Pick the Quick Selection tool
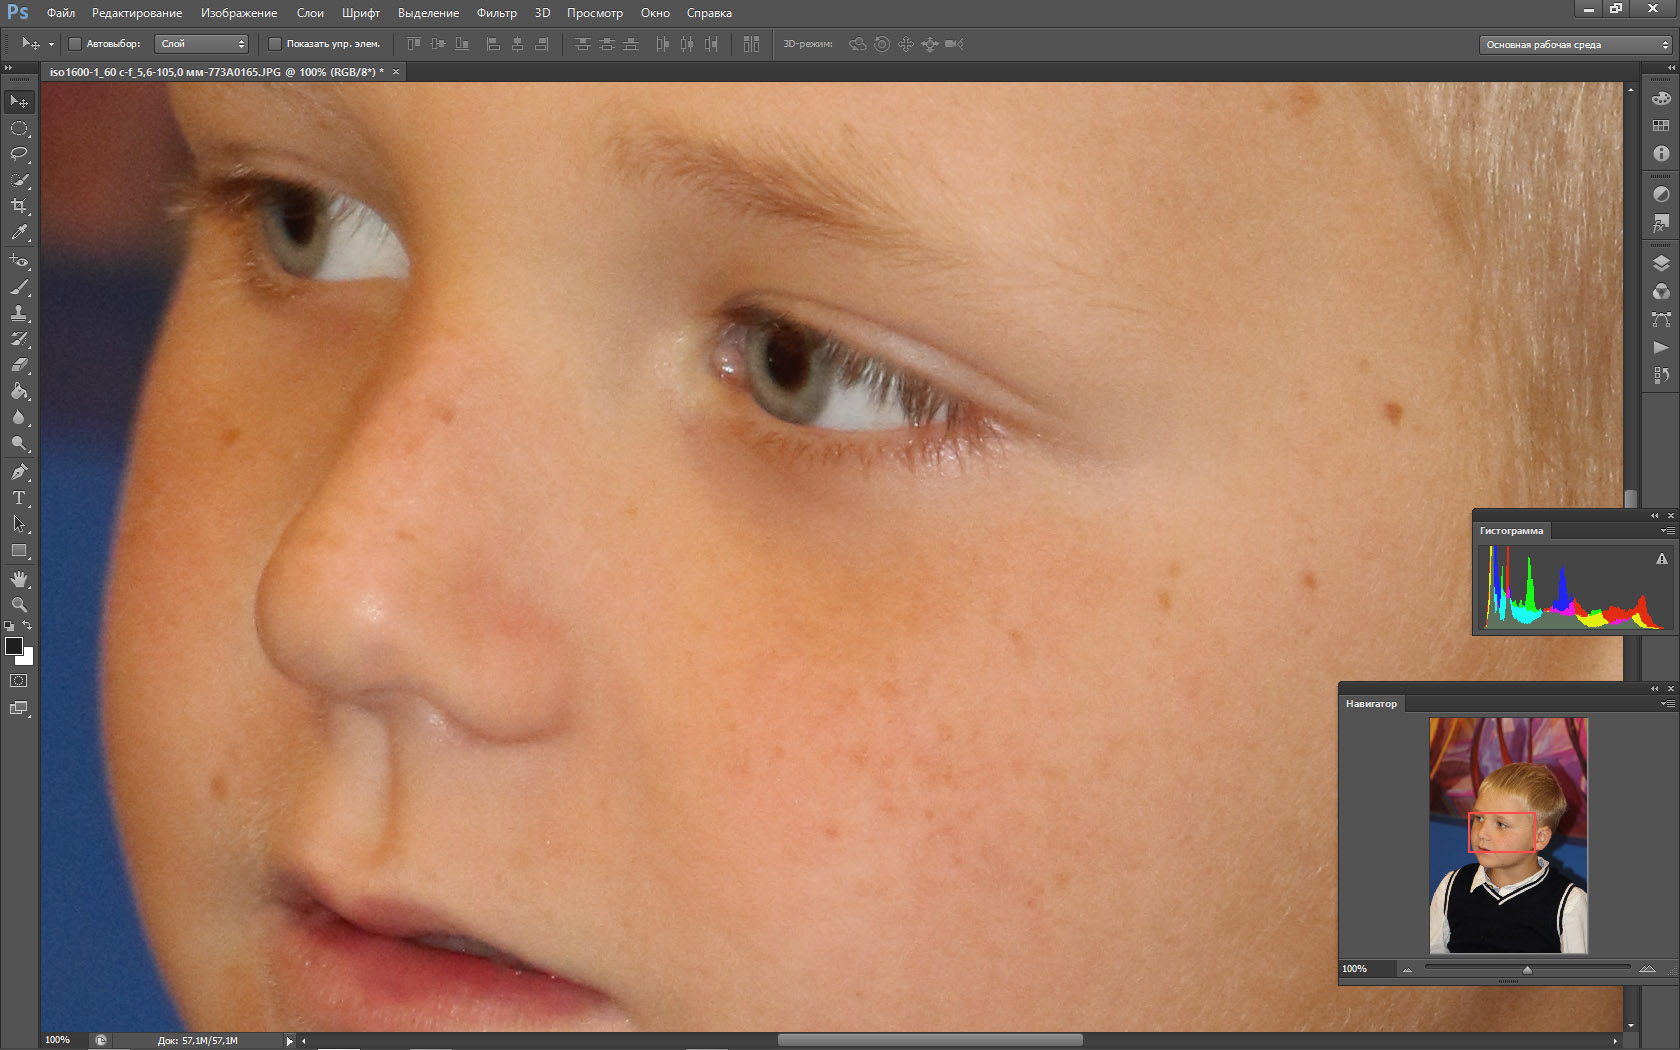1680x1050 pixels. pos(19,180)
